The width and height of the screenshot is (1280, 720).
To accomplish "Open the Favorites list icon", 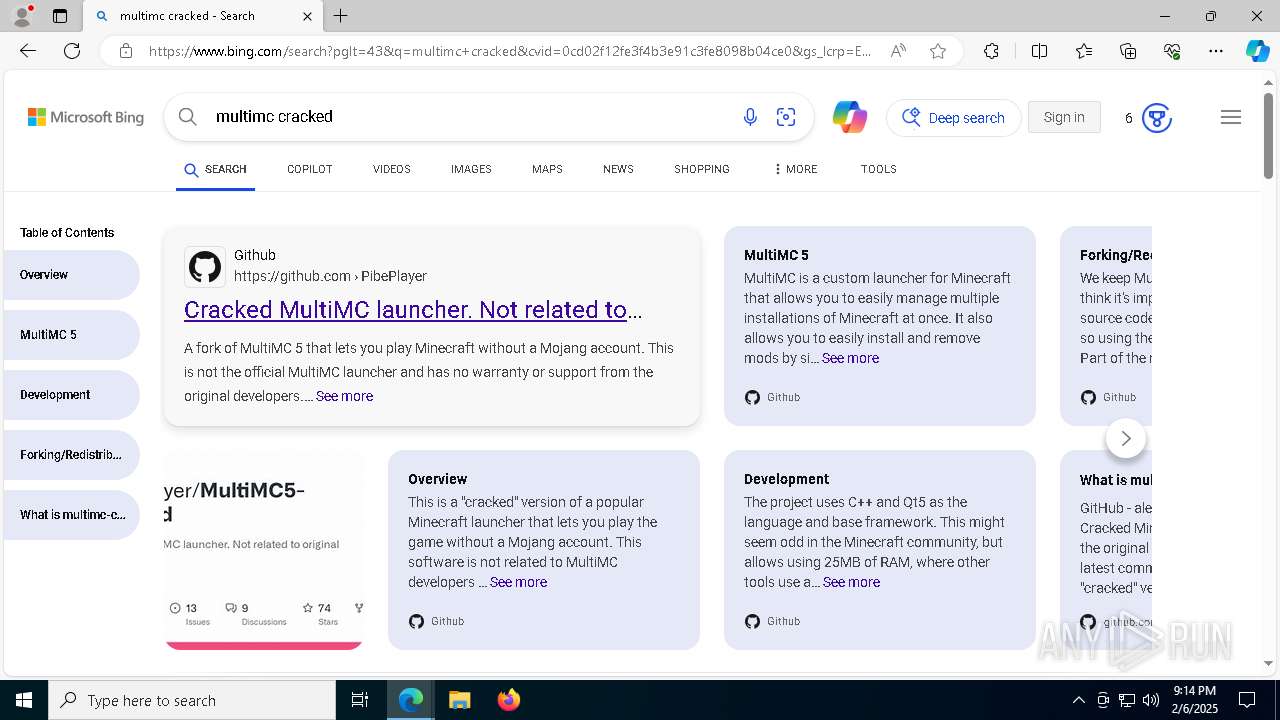I will click(x=1084, y=51).
